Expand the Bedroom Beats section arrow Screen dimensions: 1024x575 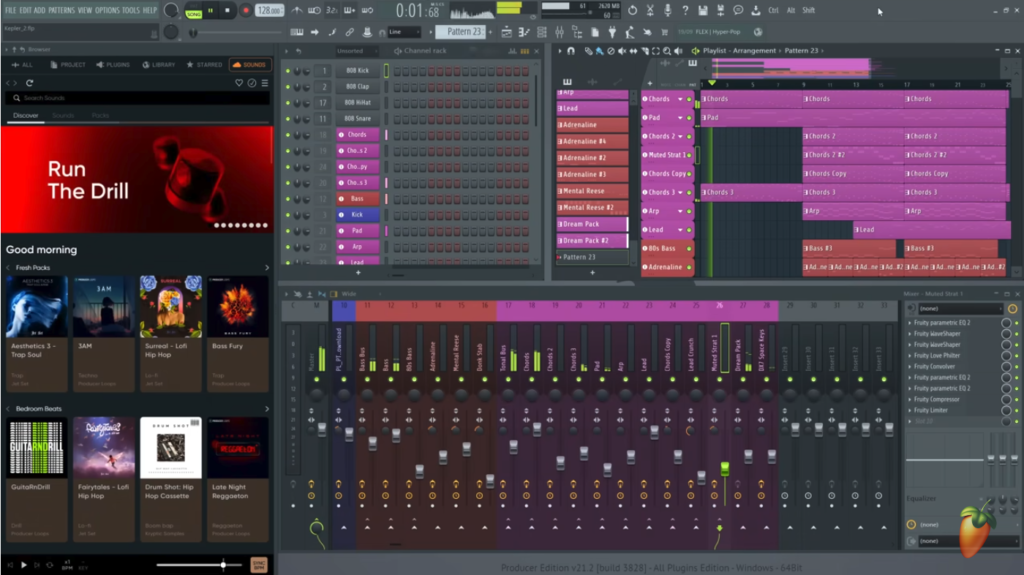coord(266,409)
